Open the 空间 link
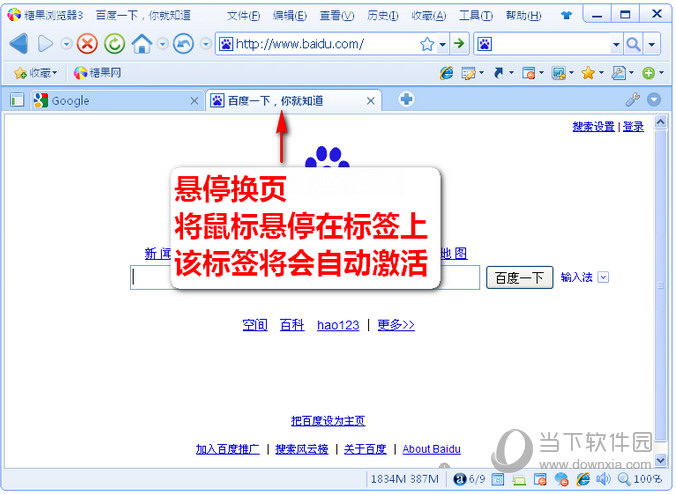Image resolution: width=676 pixels, height=494 pixels. point(255,325)
